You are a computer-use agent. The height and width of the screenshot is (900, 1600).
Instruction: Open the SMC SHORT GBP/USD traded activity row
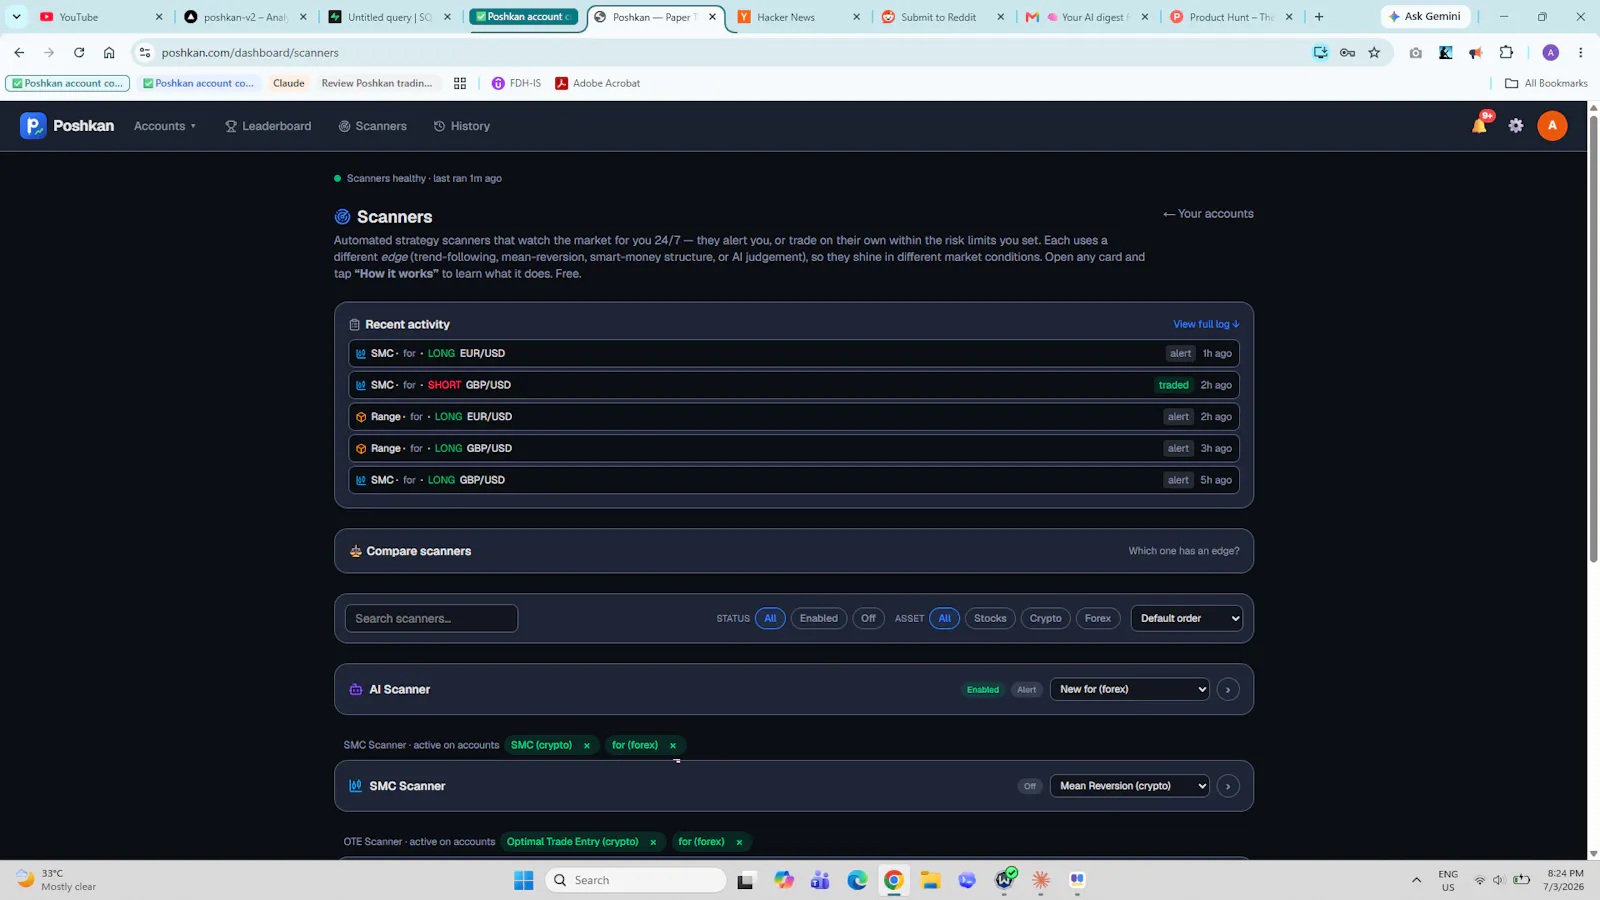[x=794, y=385]
